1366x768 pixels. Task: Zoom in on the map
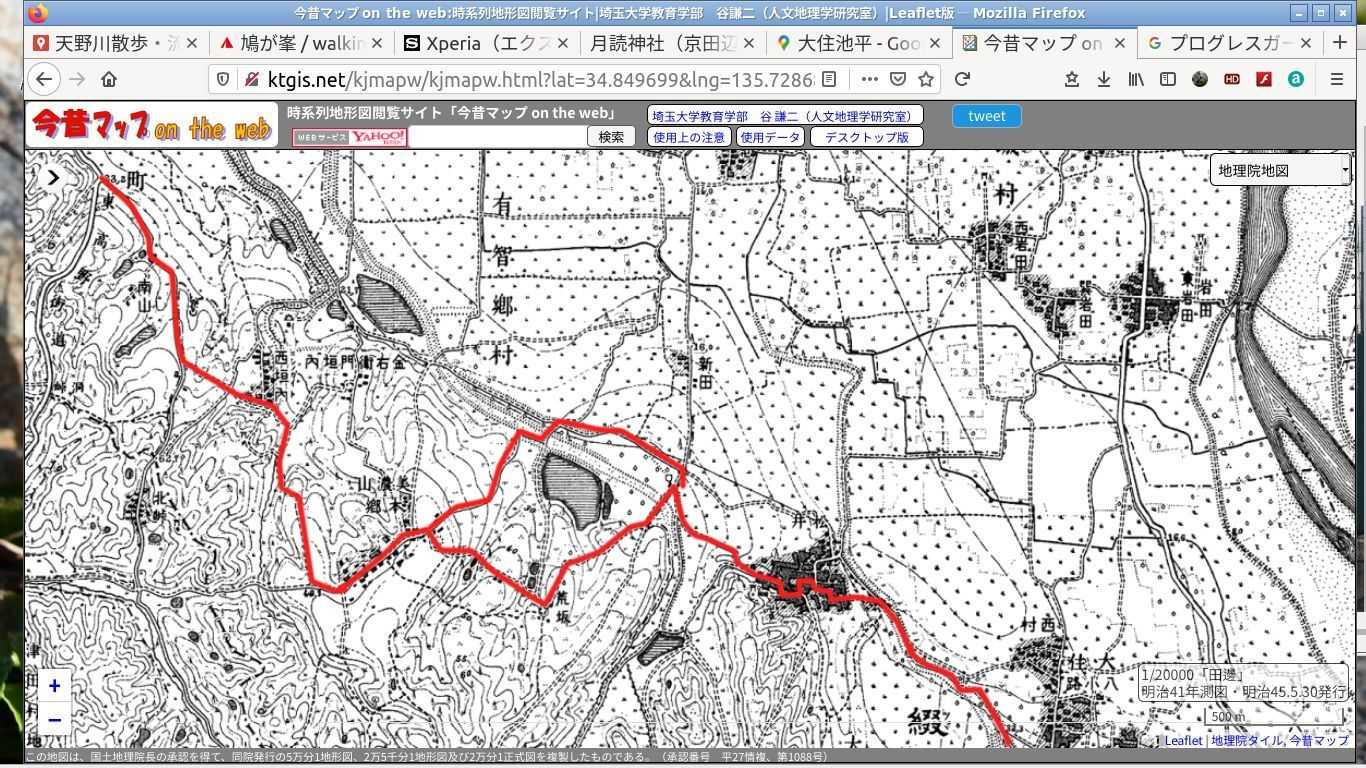(x=54, y=686)
